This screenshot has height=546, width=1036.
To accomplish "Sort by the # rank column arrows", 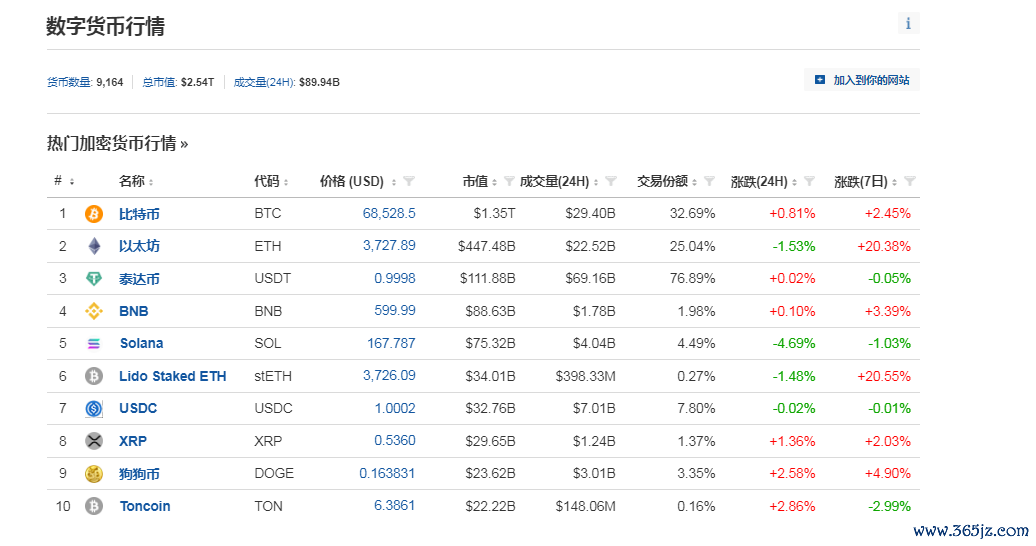I will tap(71, 182).
